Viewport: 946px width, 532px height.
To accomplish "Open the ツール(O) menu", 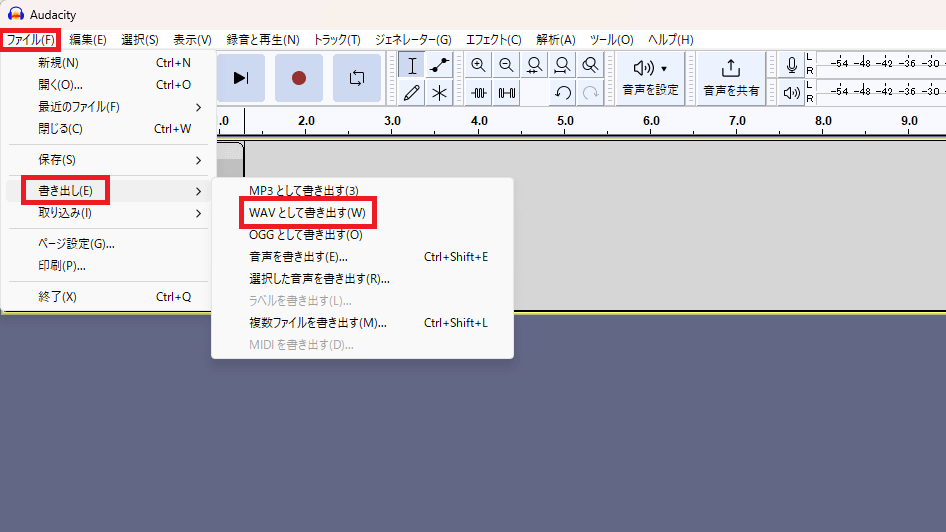I will pos(611,40).
